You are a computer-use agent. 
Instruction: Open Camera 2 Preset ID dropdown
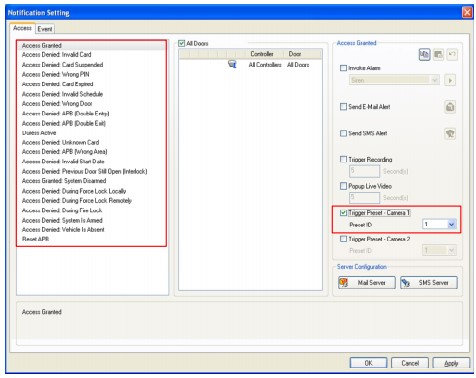tap(451, 250)
